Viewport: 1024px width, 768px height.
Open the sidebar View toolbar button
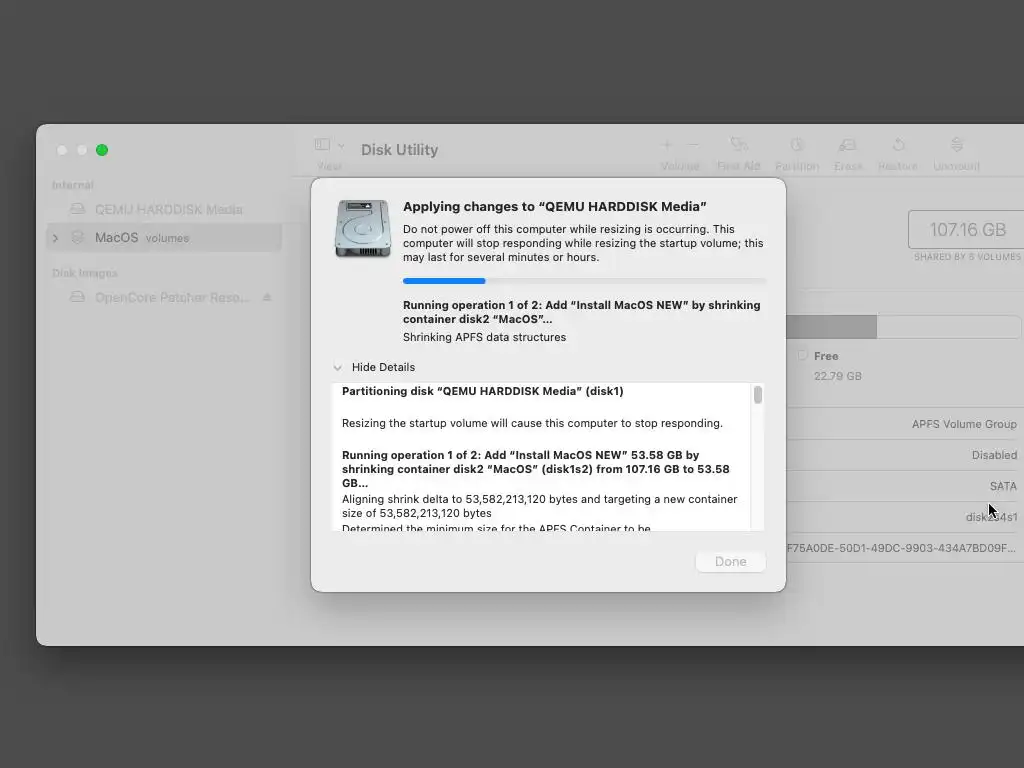coord(322,144)
